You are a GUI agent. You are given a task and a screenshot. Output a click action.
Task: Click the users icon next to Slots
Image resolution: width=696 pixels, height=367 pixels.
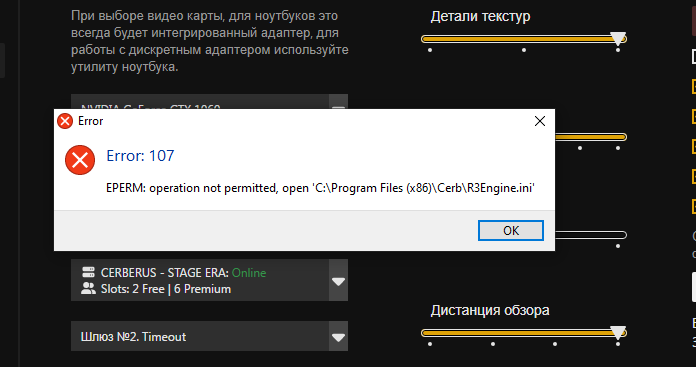(88, 289)
